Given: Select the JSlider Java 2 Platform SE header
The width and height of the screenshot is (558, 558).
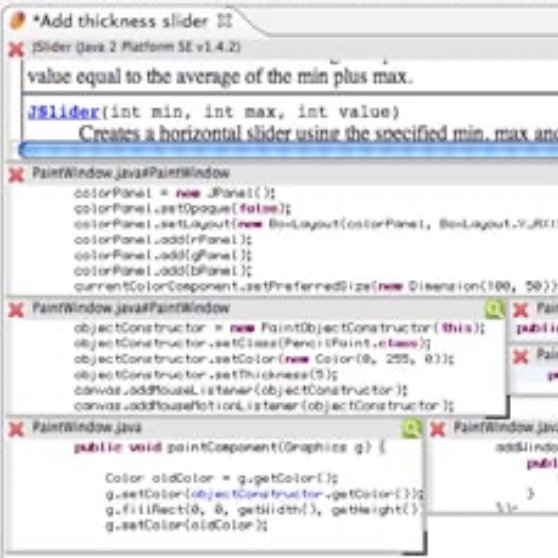Looking at the screenshot, I should [x=136, y=47].
